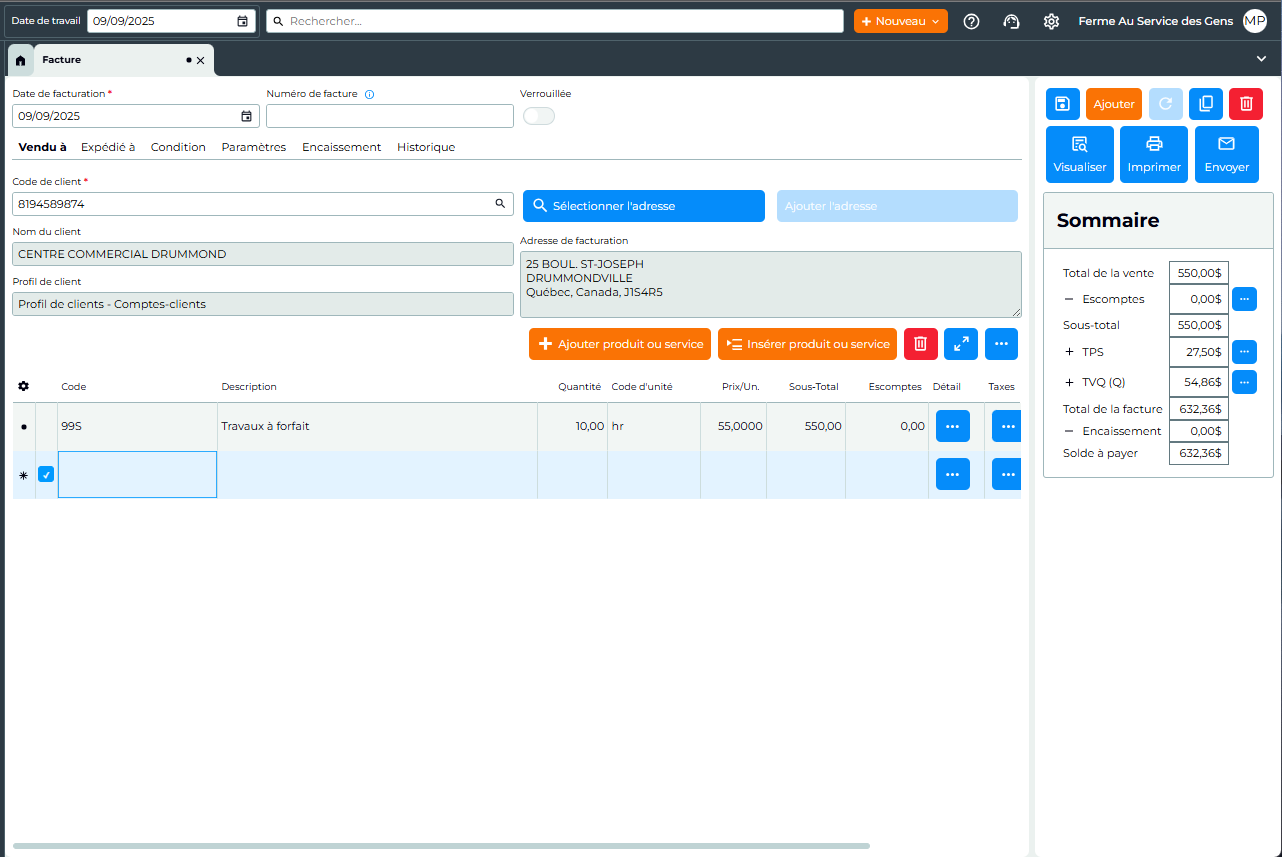Viewport: 1282px width, 857px height.
Task: Open Détail options for Travaux à forfait row
Action: click(x=953, y=426)
